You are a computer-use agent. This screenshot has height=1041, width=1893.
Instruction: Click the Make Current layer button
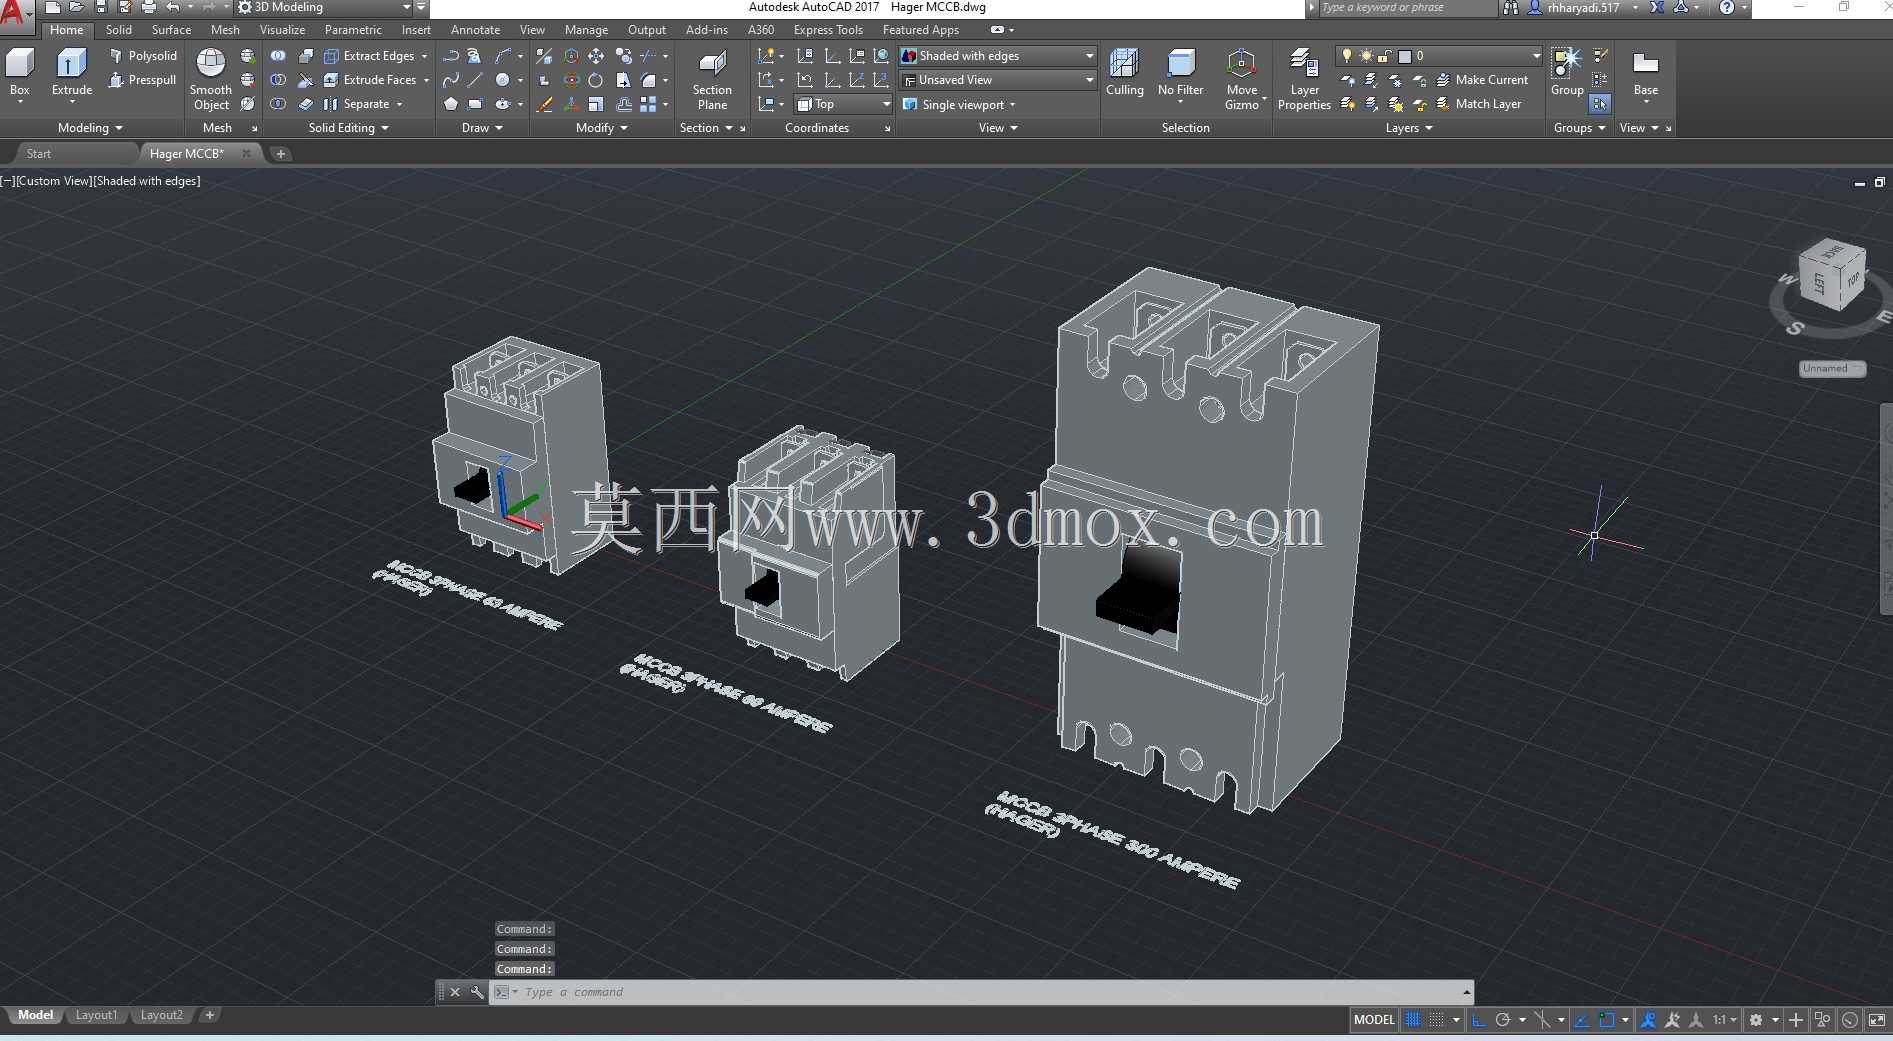tap(1482, 80)
